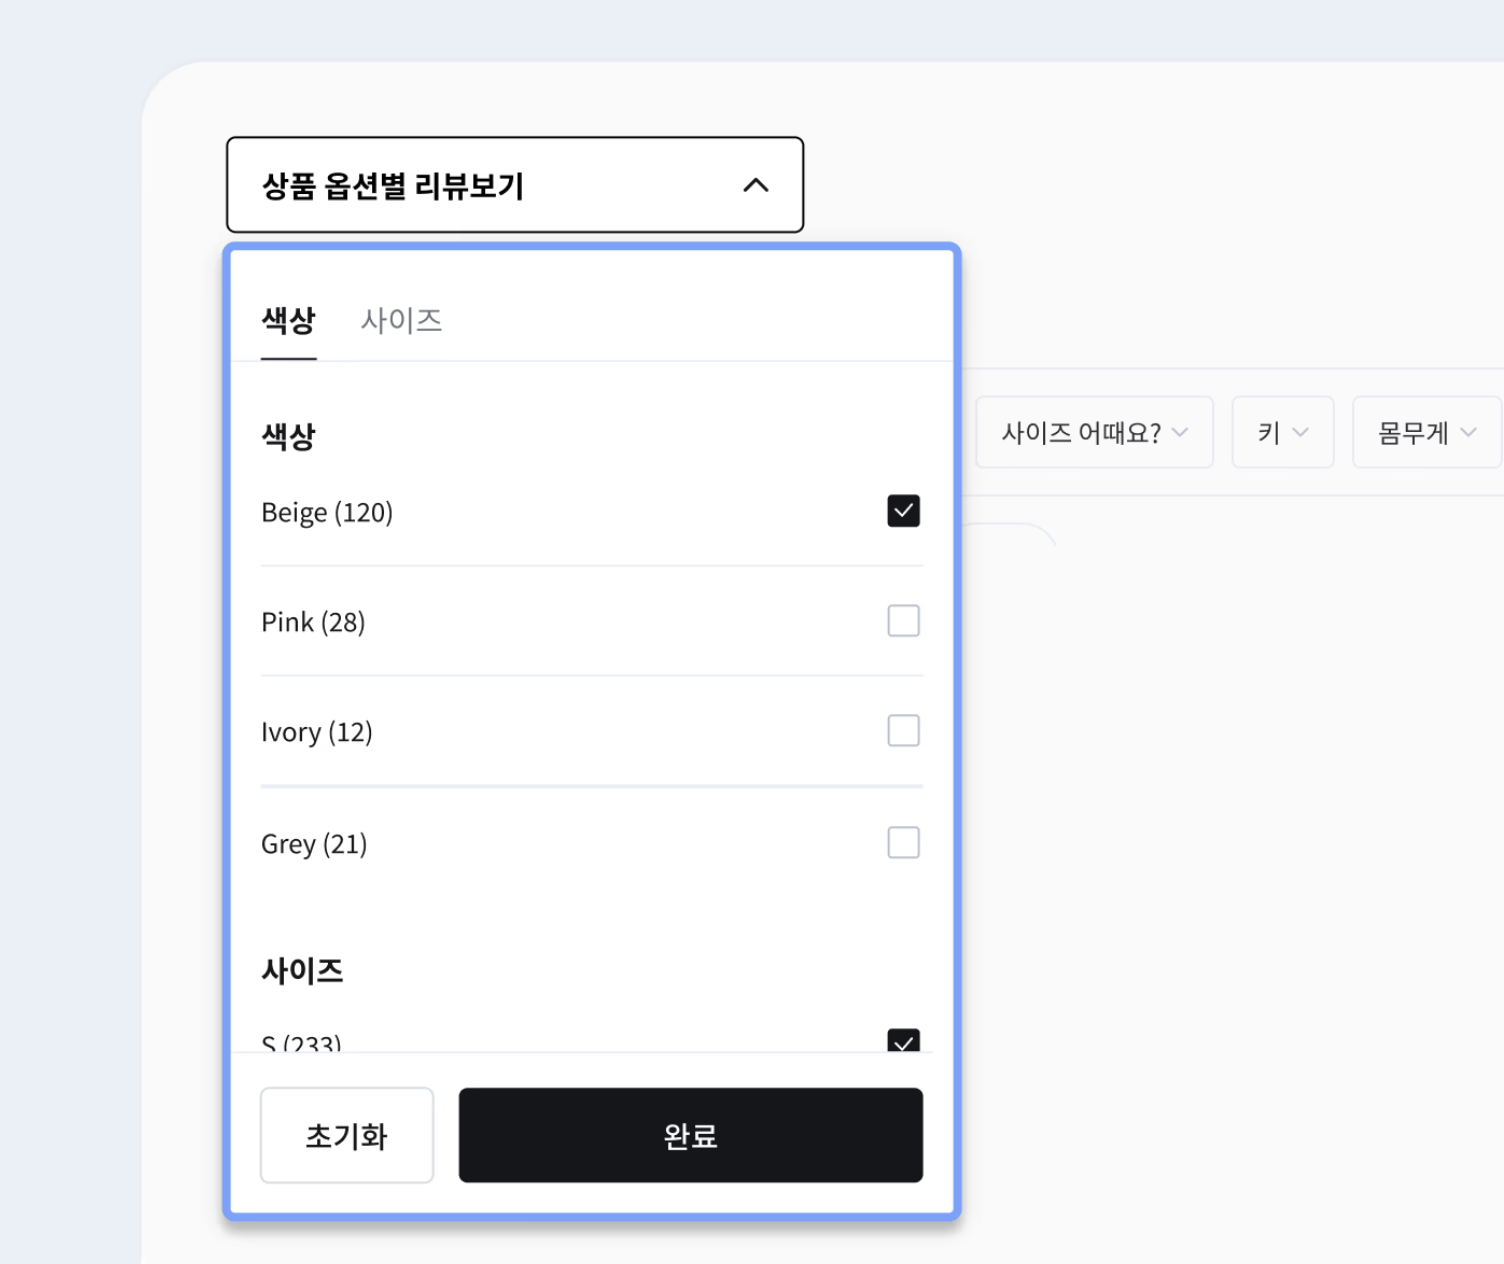The image size is (1504, 1264).
Task: Switch to the 색상 tab
Action: [288, 320]
